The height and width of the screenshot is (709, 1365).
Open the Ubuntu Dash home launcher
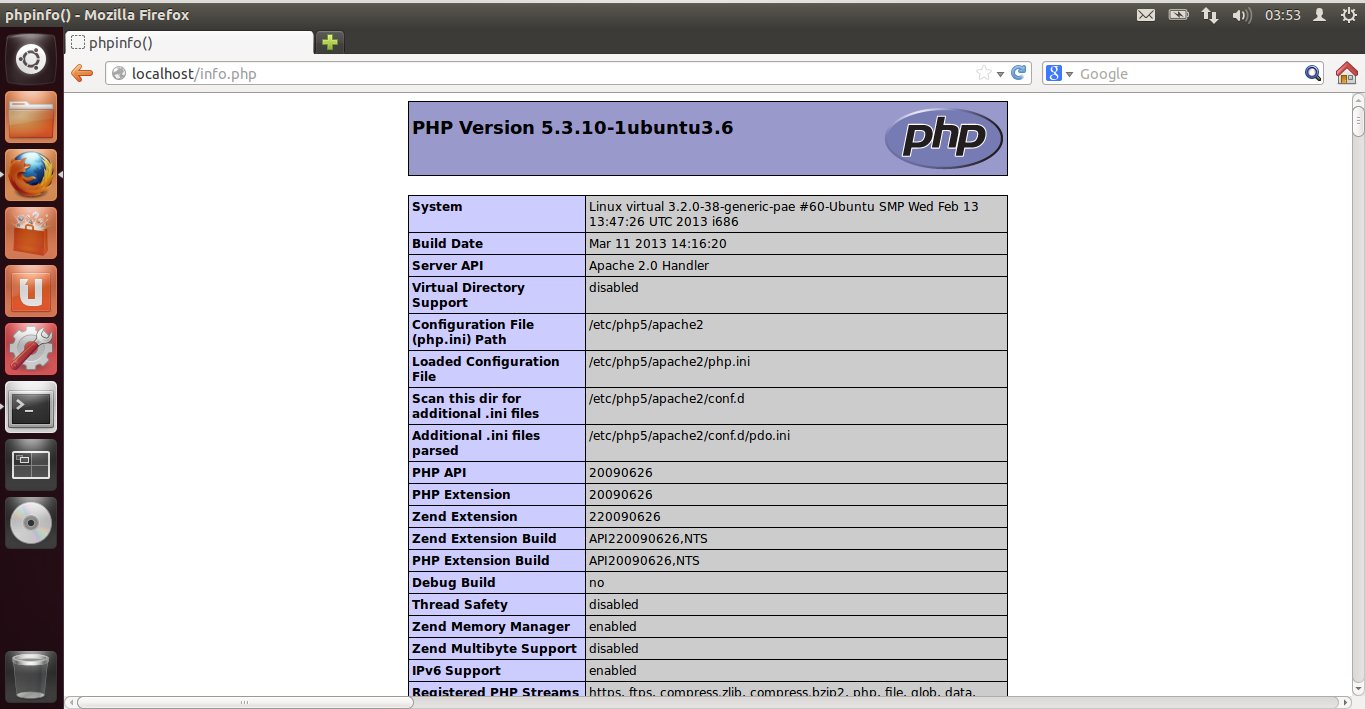click(31, 60)
